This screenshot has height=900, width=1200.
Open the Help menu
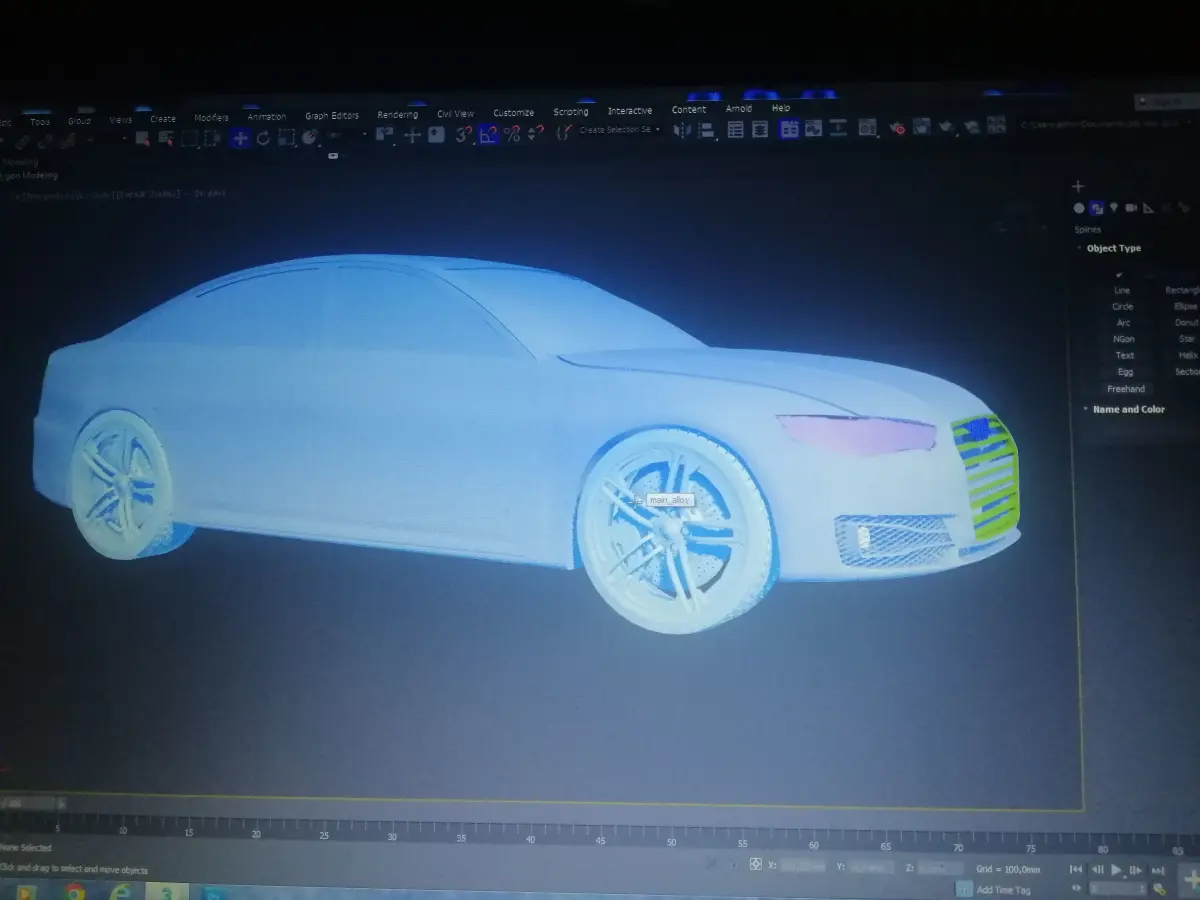pos(781,107)
